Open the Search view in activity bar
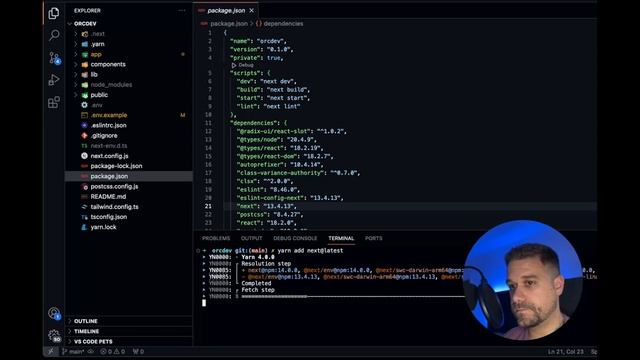640x360 pixels. (53, 36)
